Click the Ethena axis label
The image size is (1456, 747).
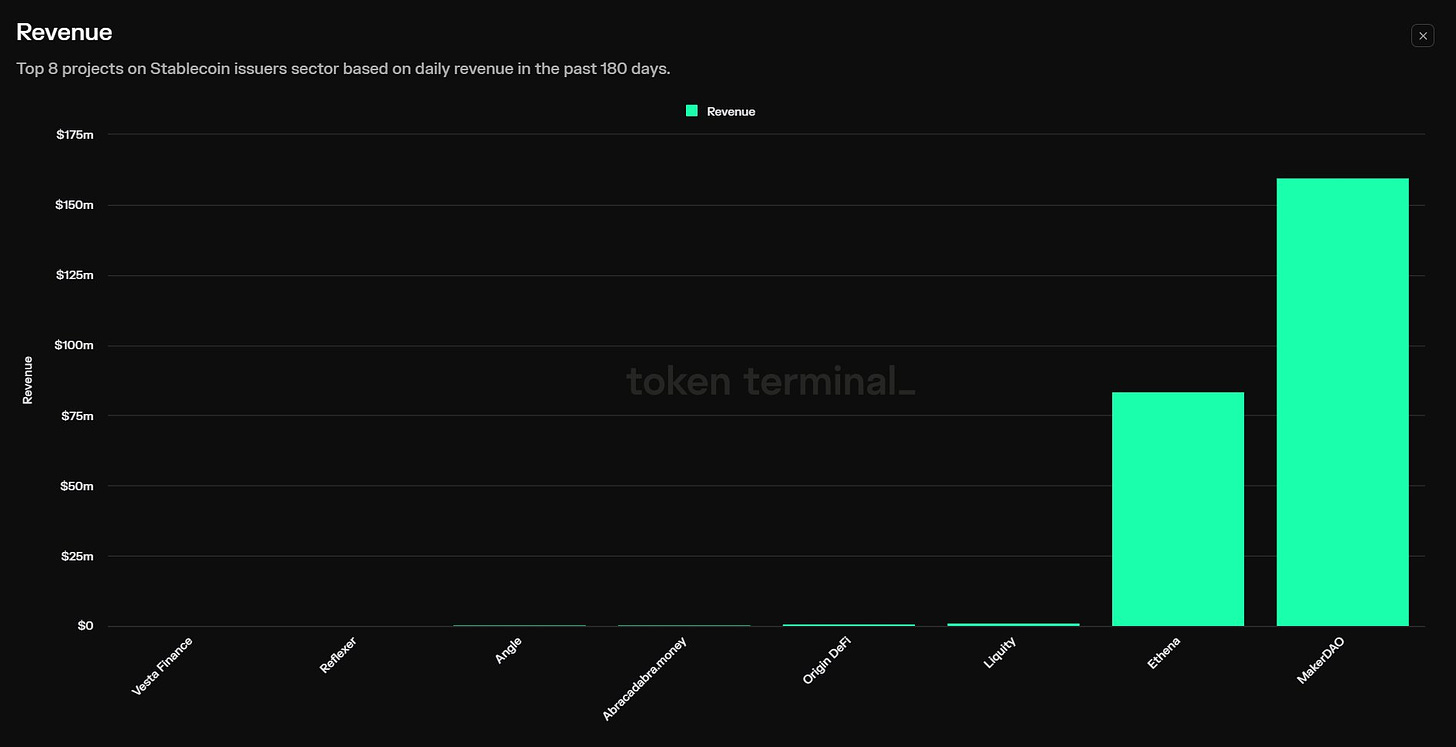[1163, 655]
